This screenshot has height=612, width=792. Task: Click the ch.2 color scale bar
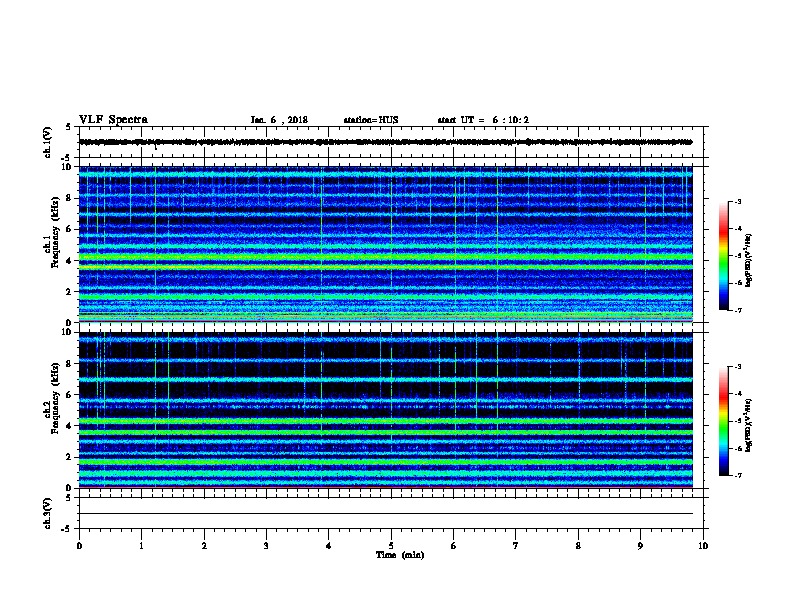click(x=723, y=421)
